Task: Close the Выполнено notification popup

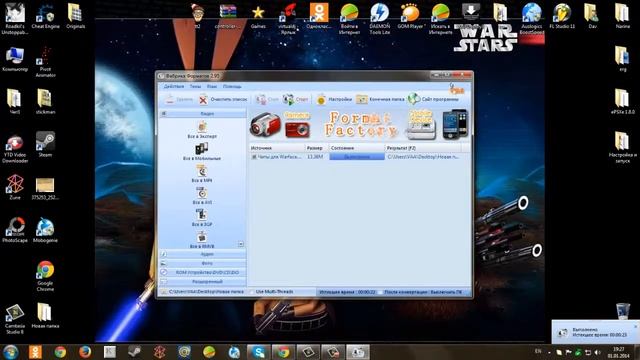Action: 636,327
